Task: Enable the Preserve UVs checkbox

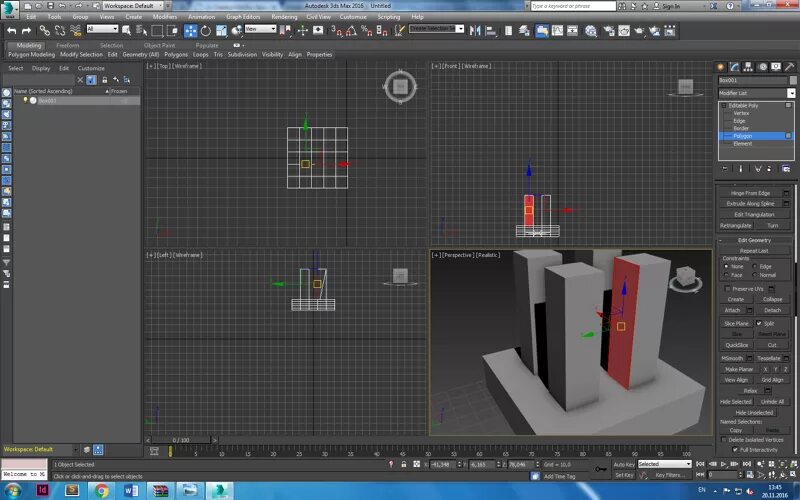Action: 728,289
